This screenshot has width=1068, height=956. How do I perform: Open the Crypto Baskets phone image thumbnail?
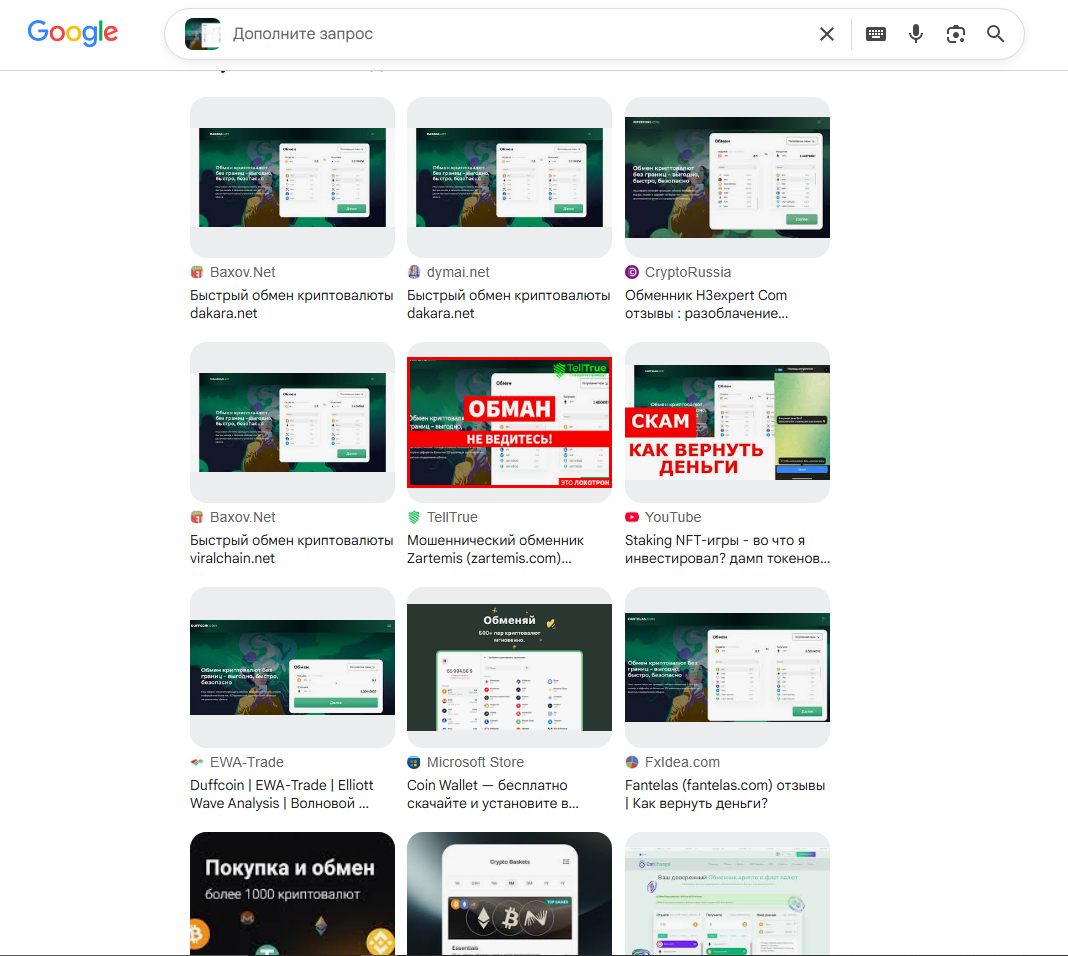pyautogui.click(x=509, y=893)
